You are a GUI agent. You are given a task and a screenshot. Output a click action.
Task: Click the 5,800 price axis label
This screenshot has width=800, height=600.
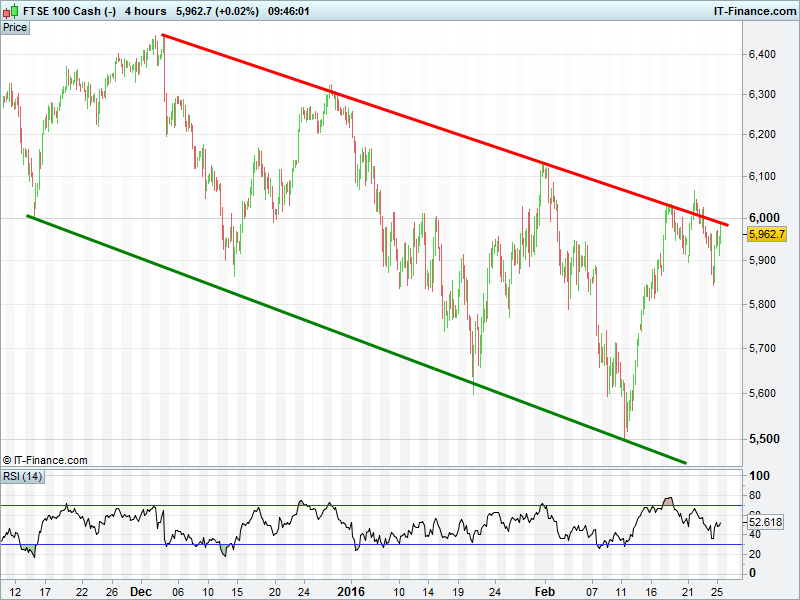point(762,304)
